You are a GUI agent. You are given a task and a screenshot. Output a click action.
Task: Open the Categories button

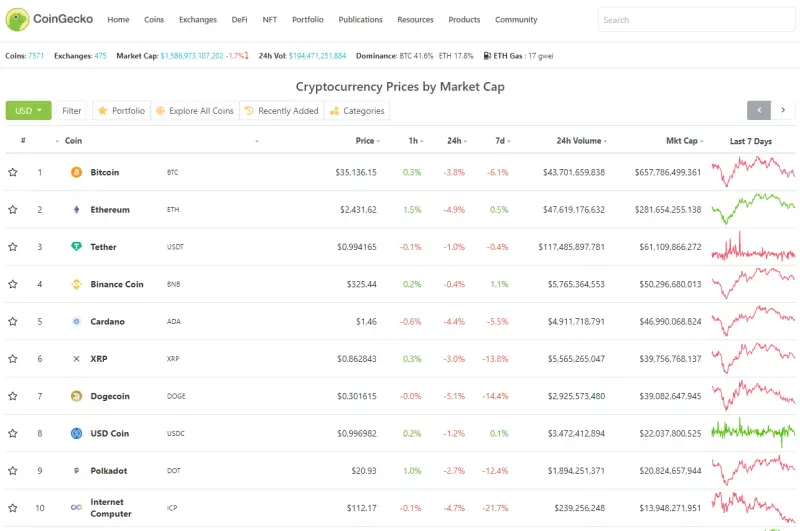pos(357,111)
